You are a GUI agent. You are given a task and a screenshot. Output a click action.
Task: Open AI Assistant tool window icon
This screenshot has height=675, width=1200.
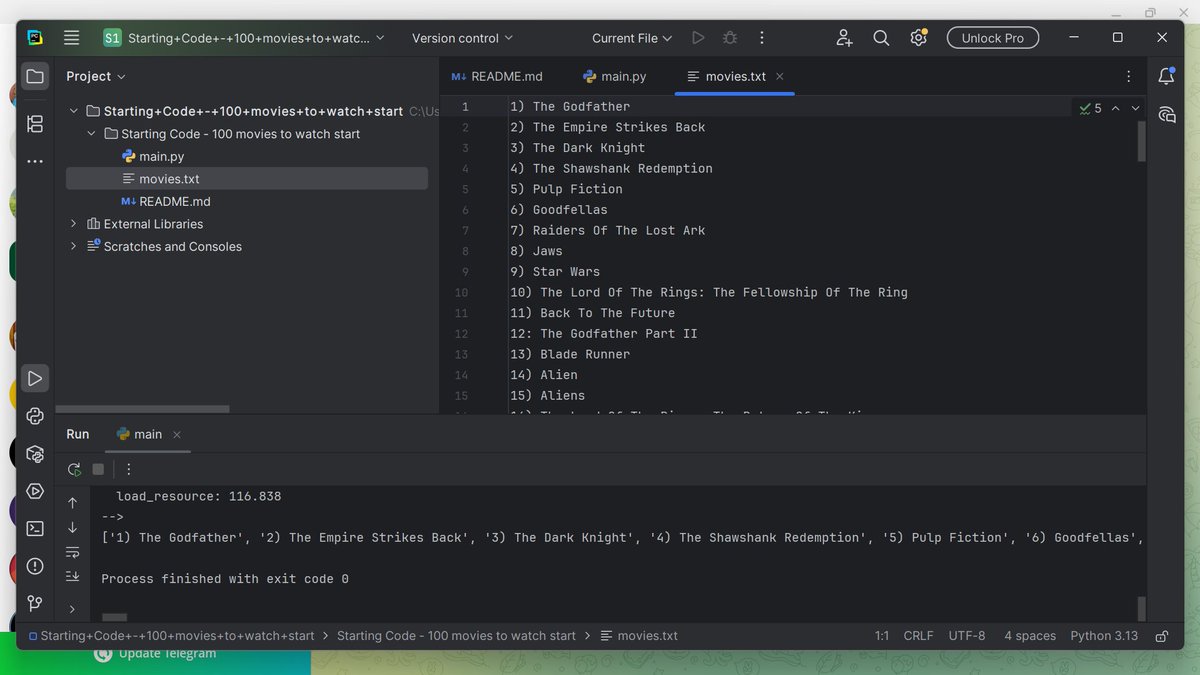click(x=1166, y=114)
